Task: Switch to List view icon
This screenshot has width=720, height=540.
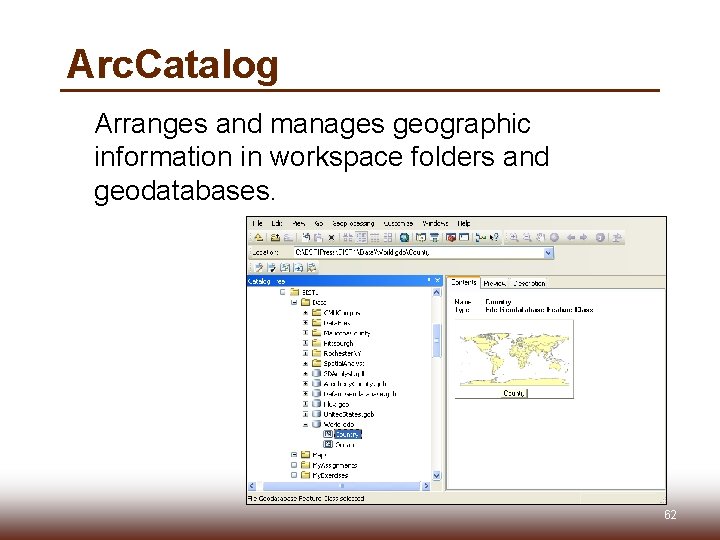Action: (362, 237)
